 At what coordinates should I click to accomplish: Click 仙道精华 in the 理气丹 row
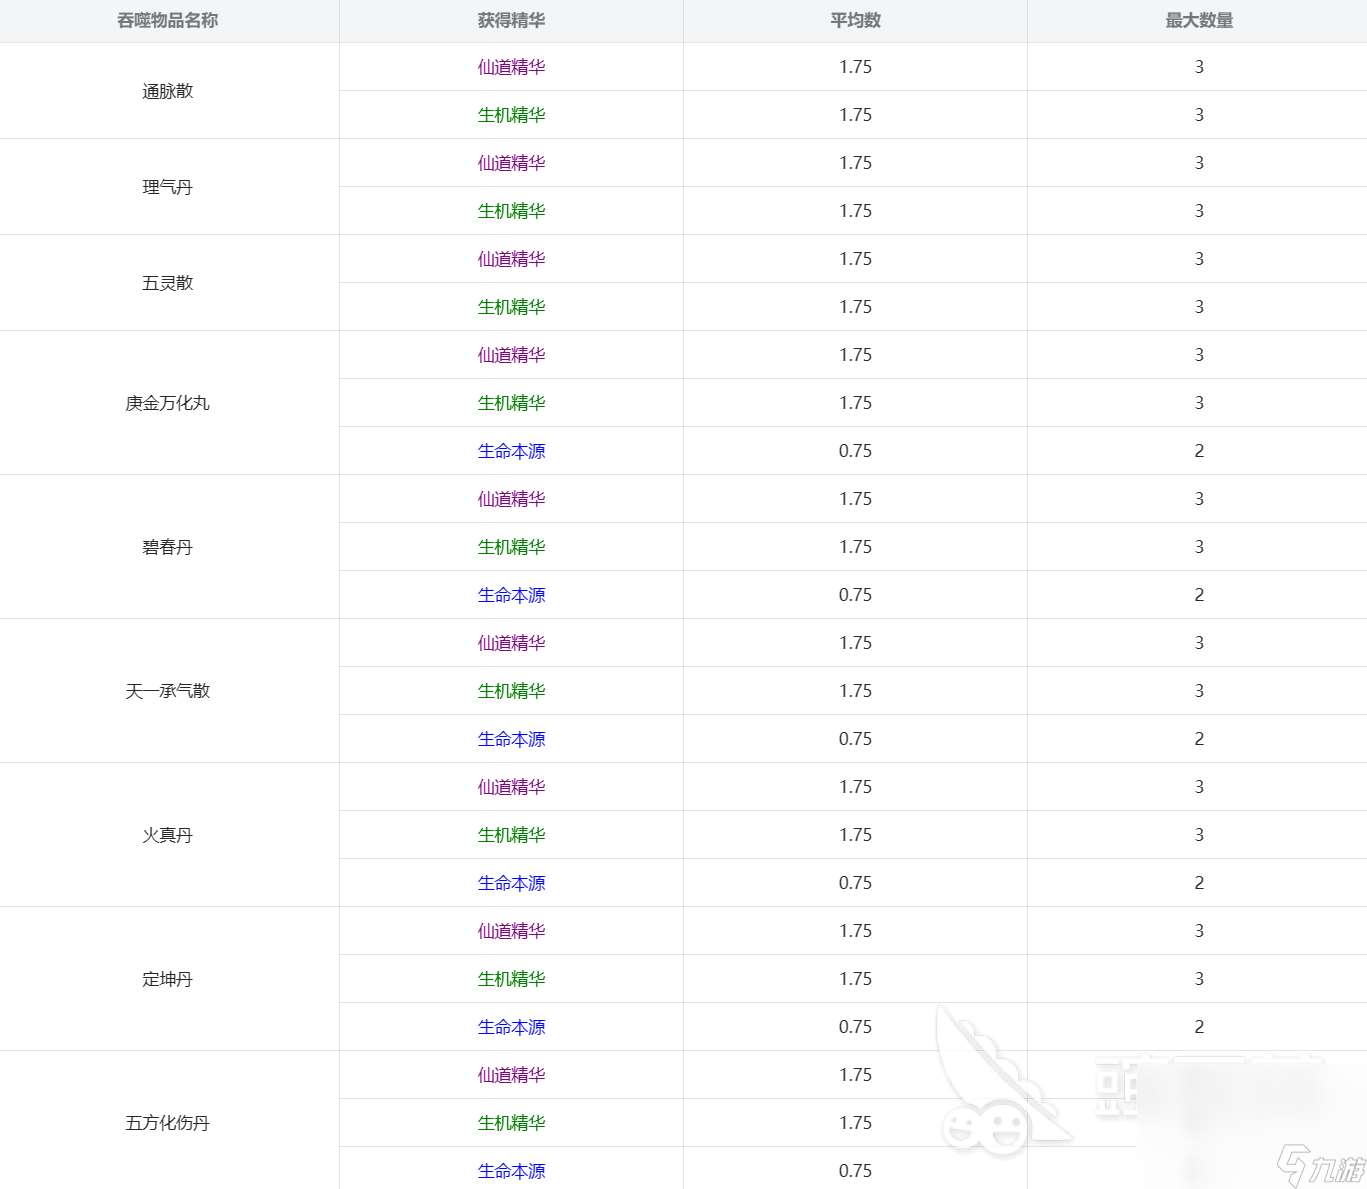click(511, 163)
